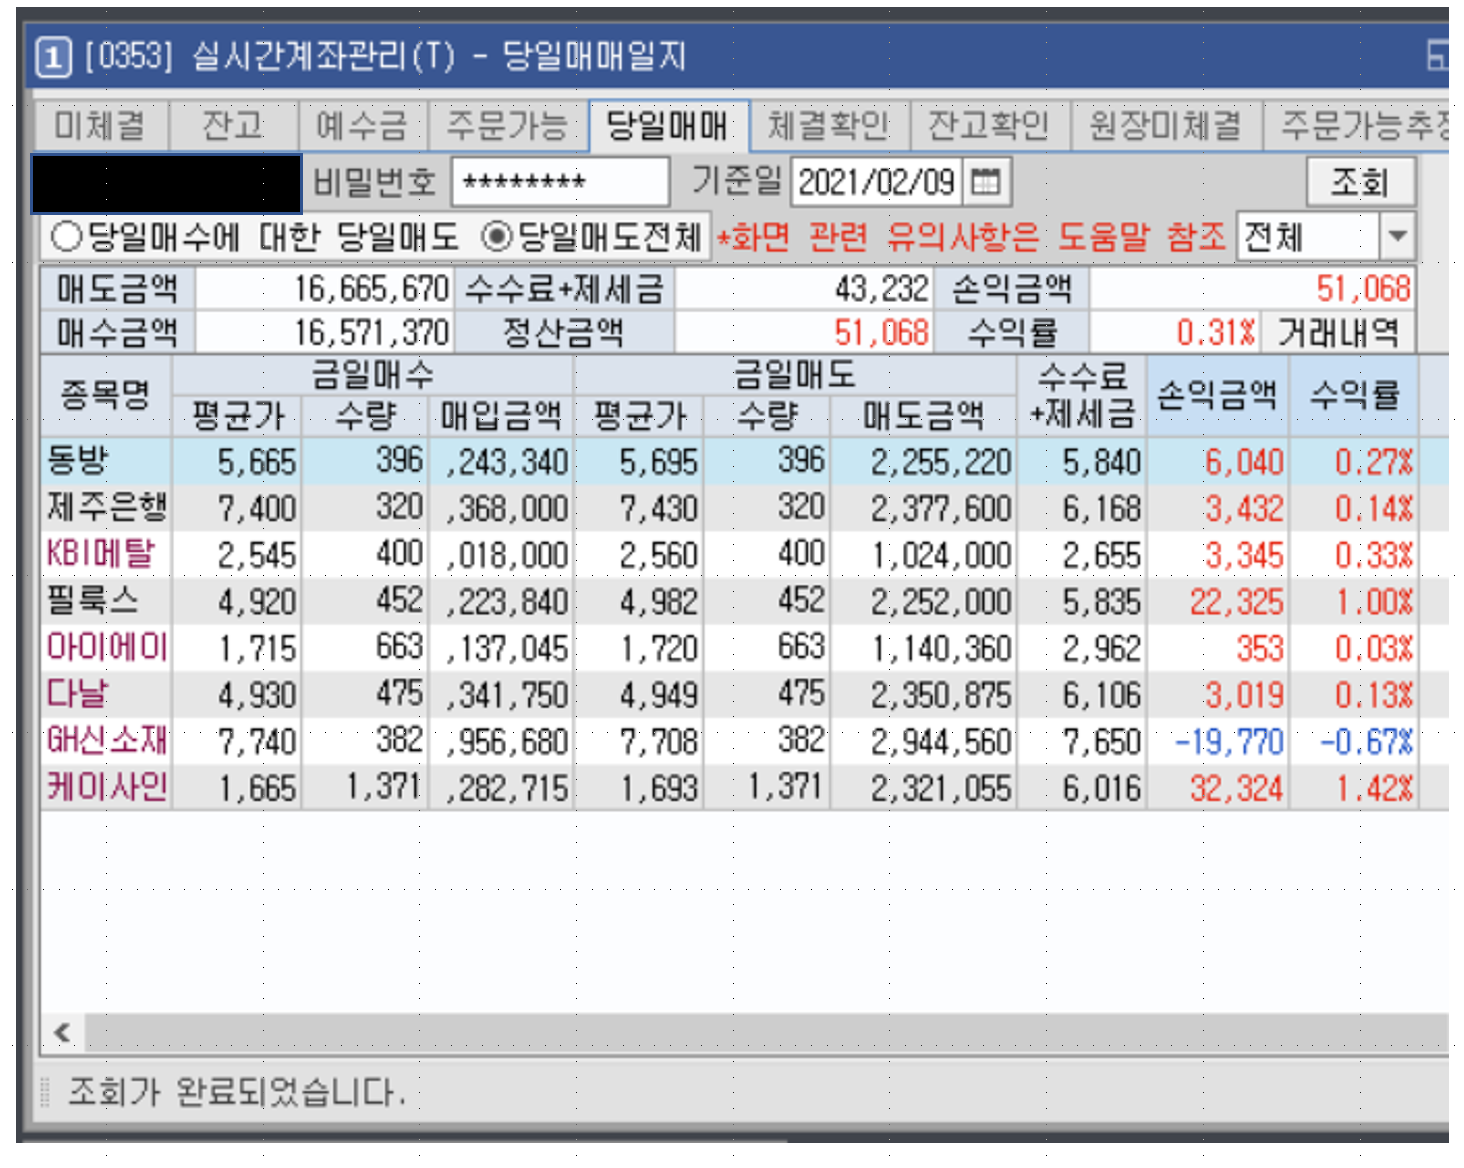Expand the 전체 dropdown arrow
This screenshot has height=1168, width=1464.
pos(1397,237)
